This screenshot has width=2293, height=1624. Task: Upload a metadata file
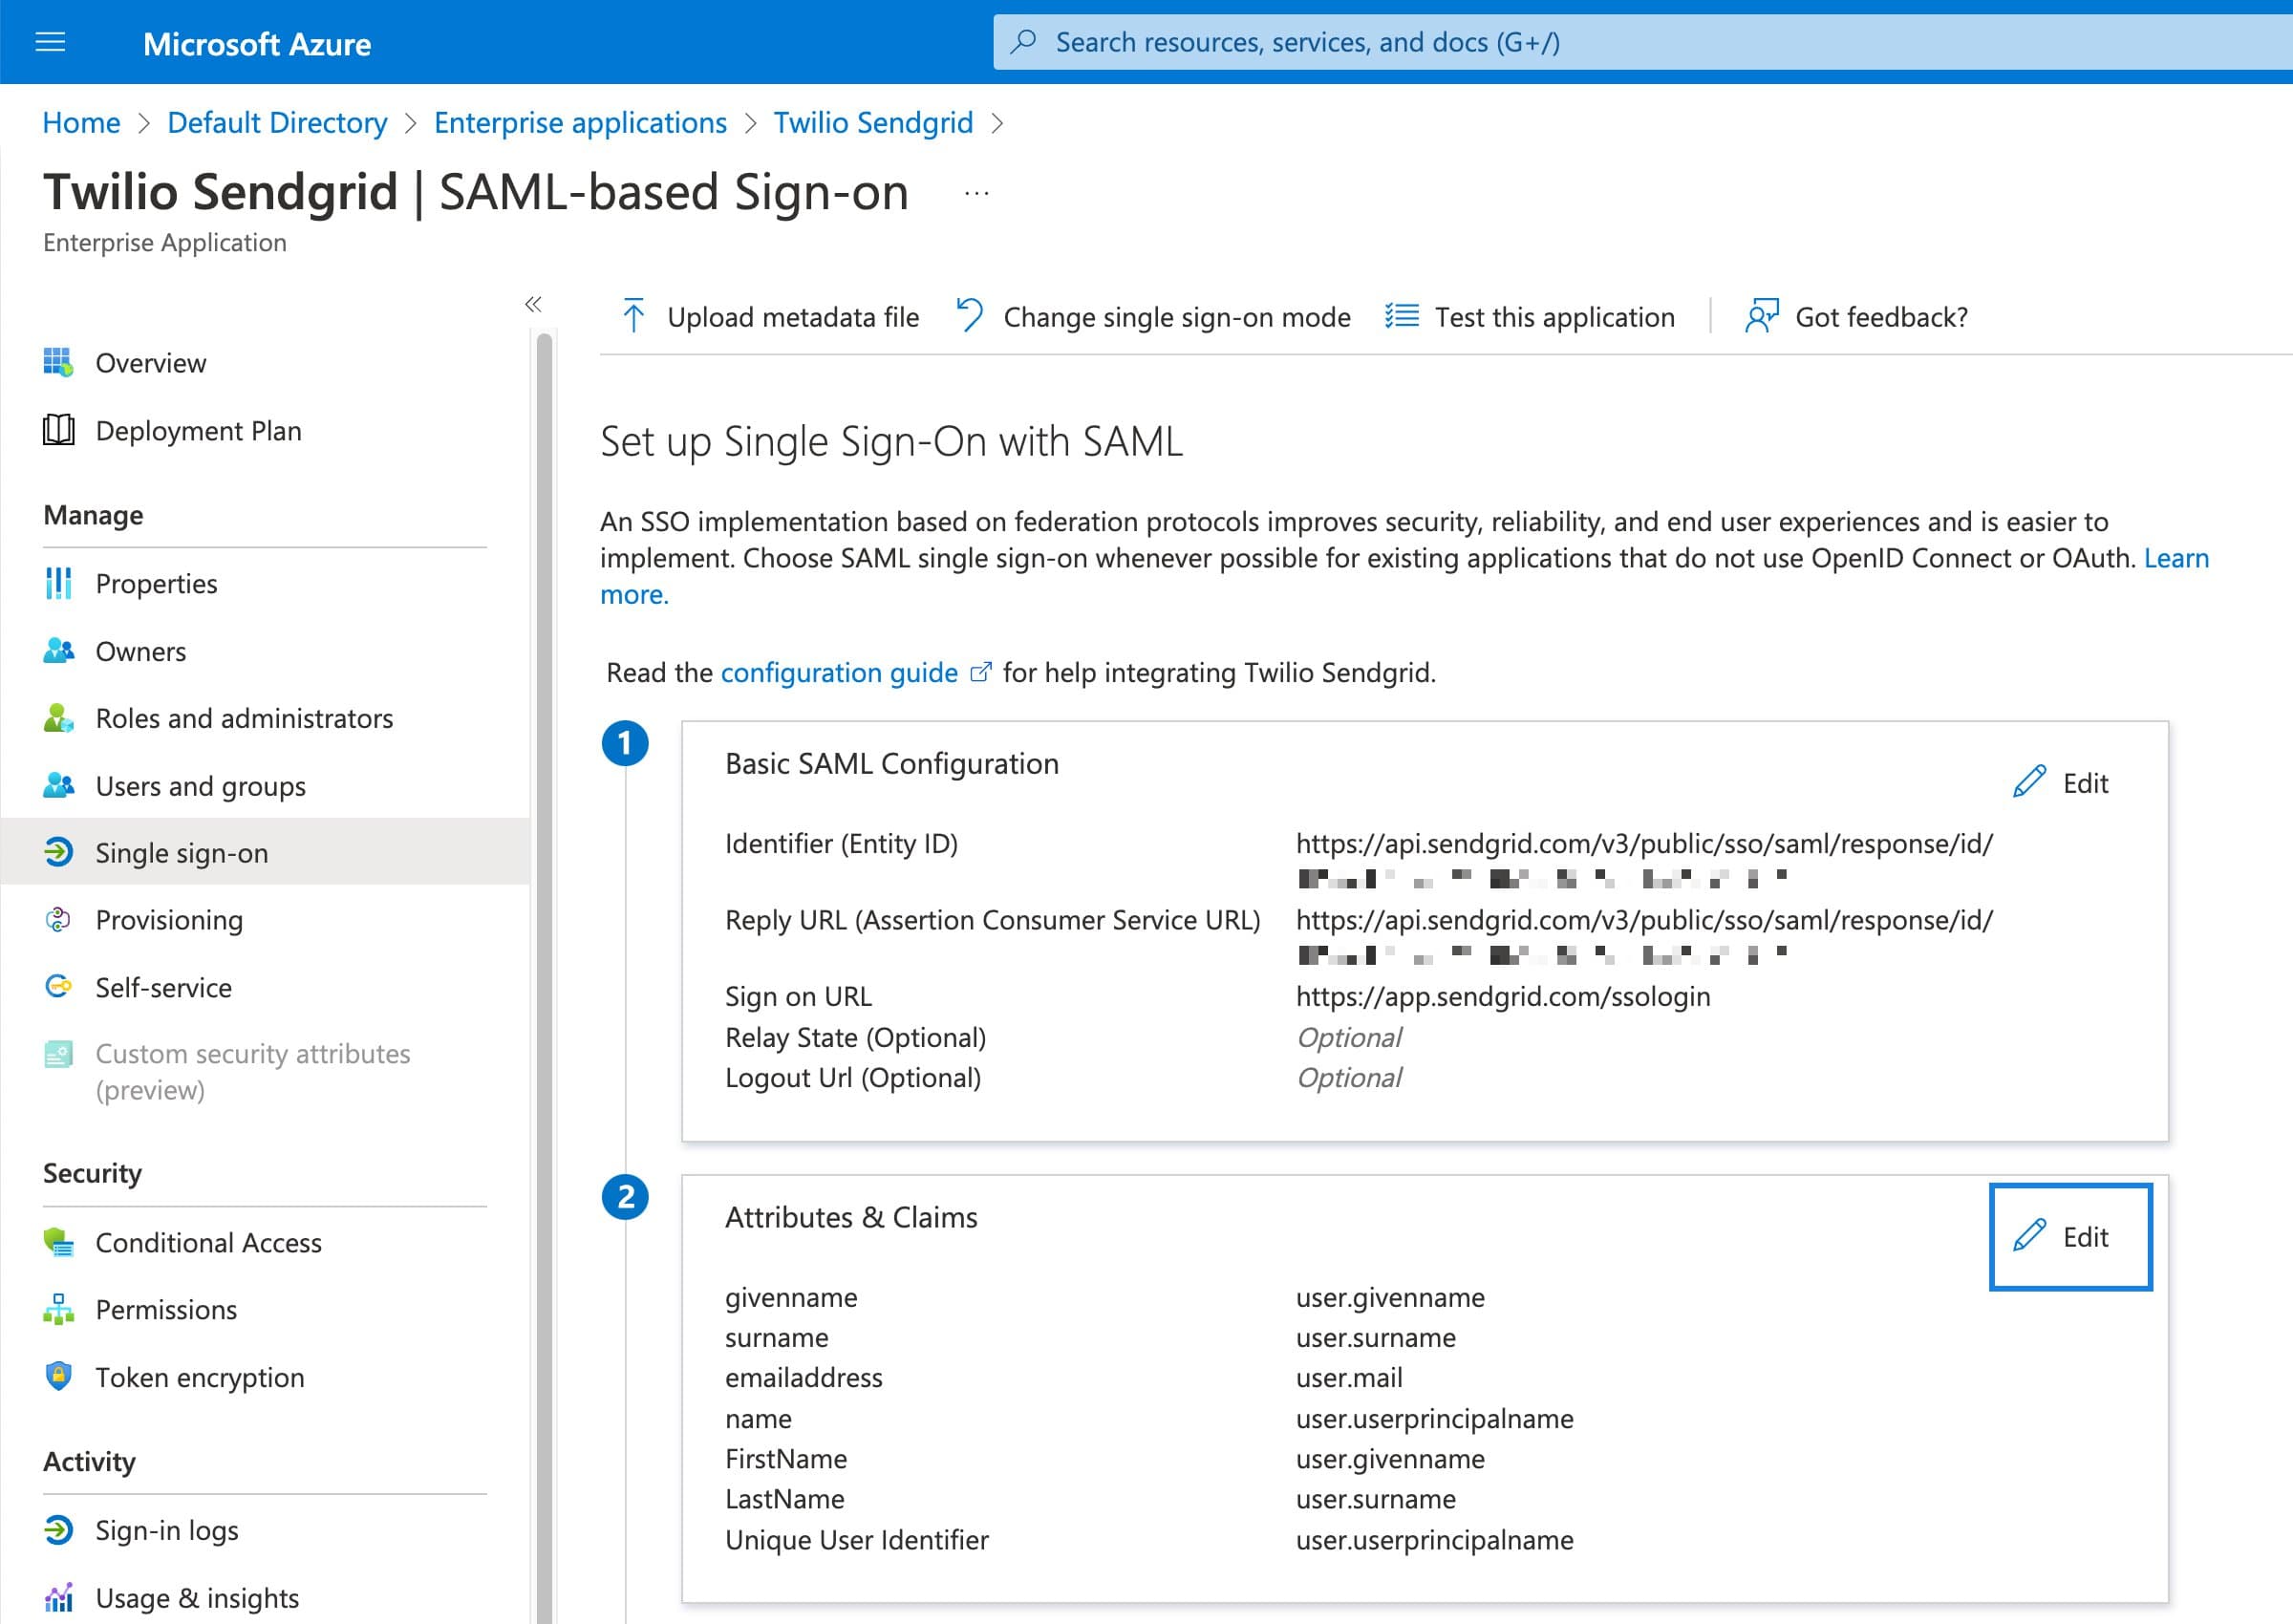(x=792, y=317)
